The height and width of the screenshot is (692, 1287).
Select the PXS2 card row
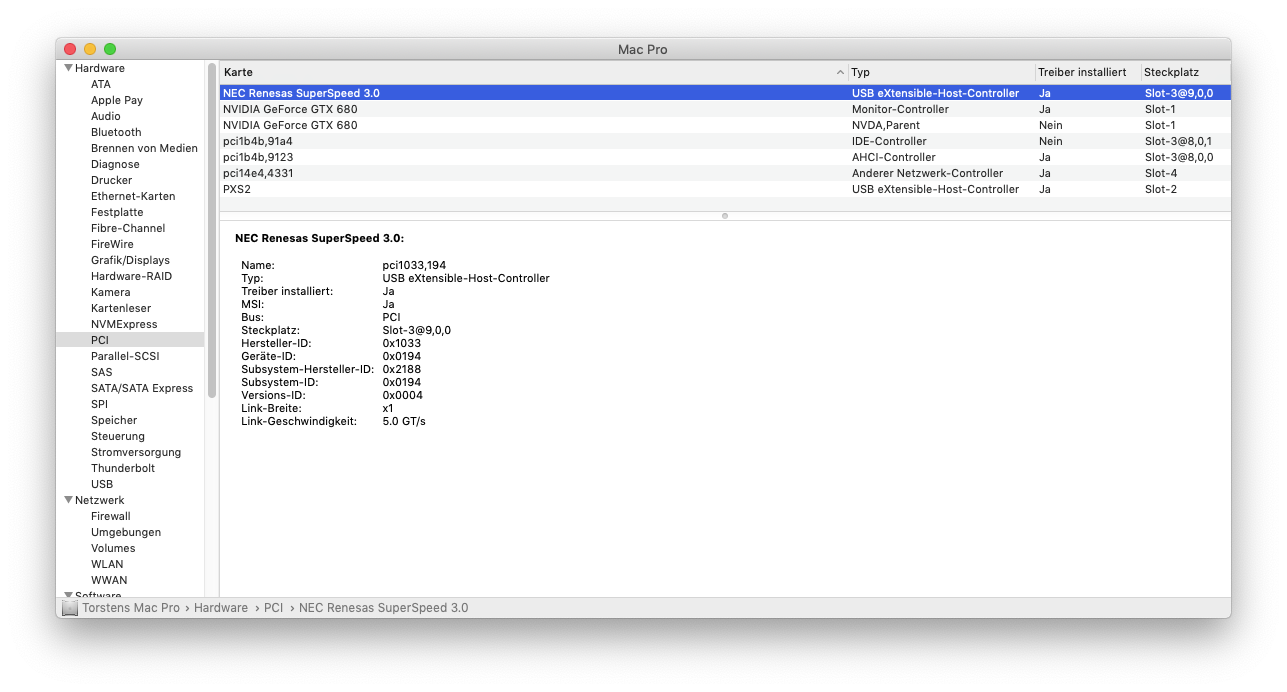click(x=725, y=189)
